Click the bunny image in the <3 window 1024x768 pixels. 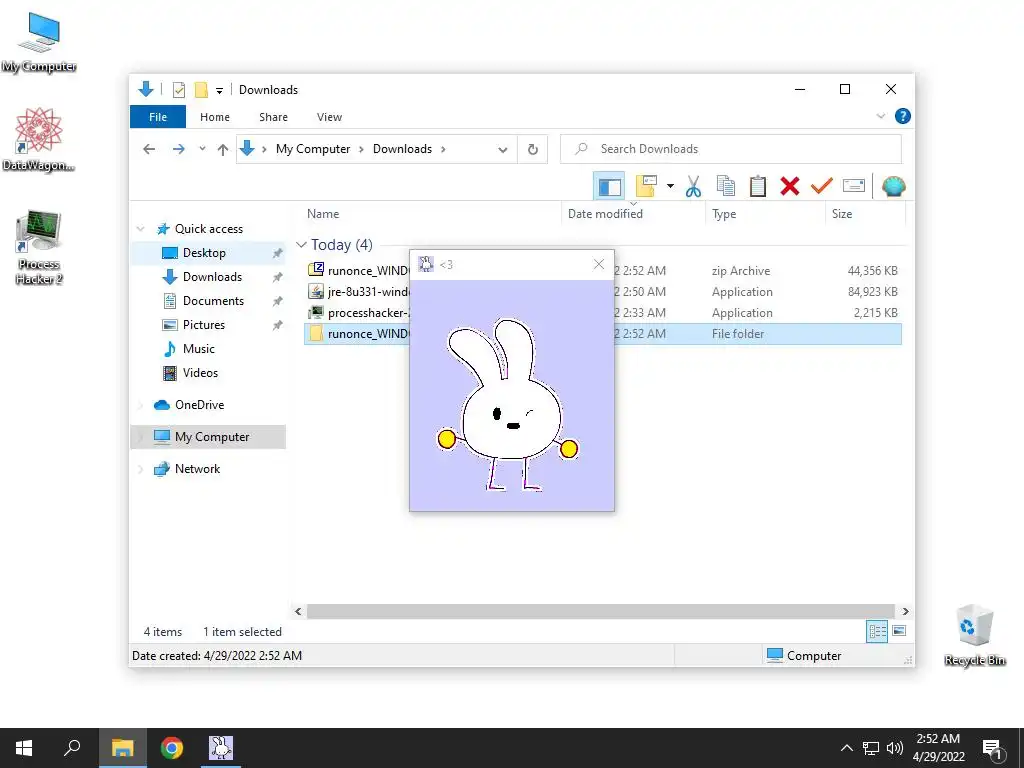pos(511,396)
